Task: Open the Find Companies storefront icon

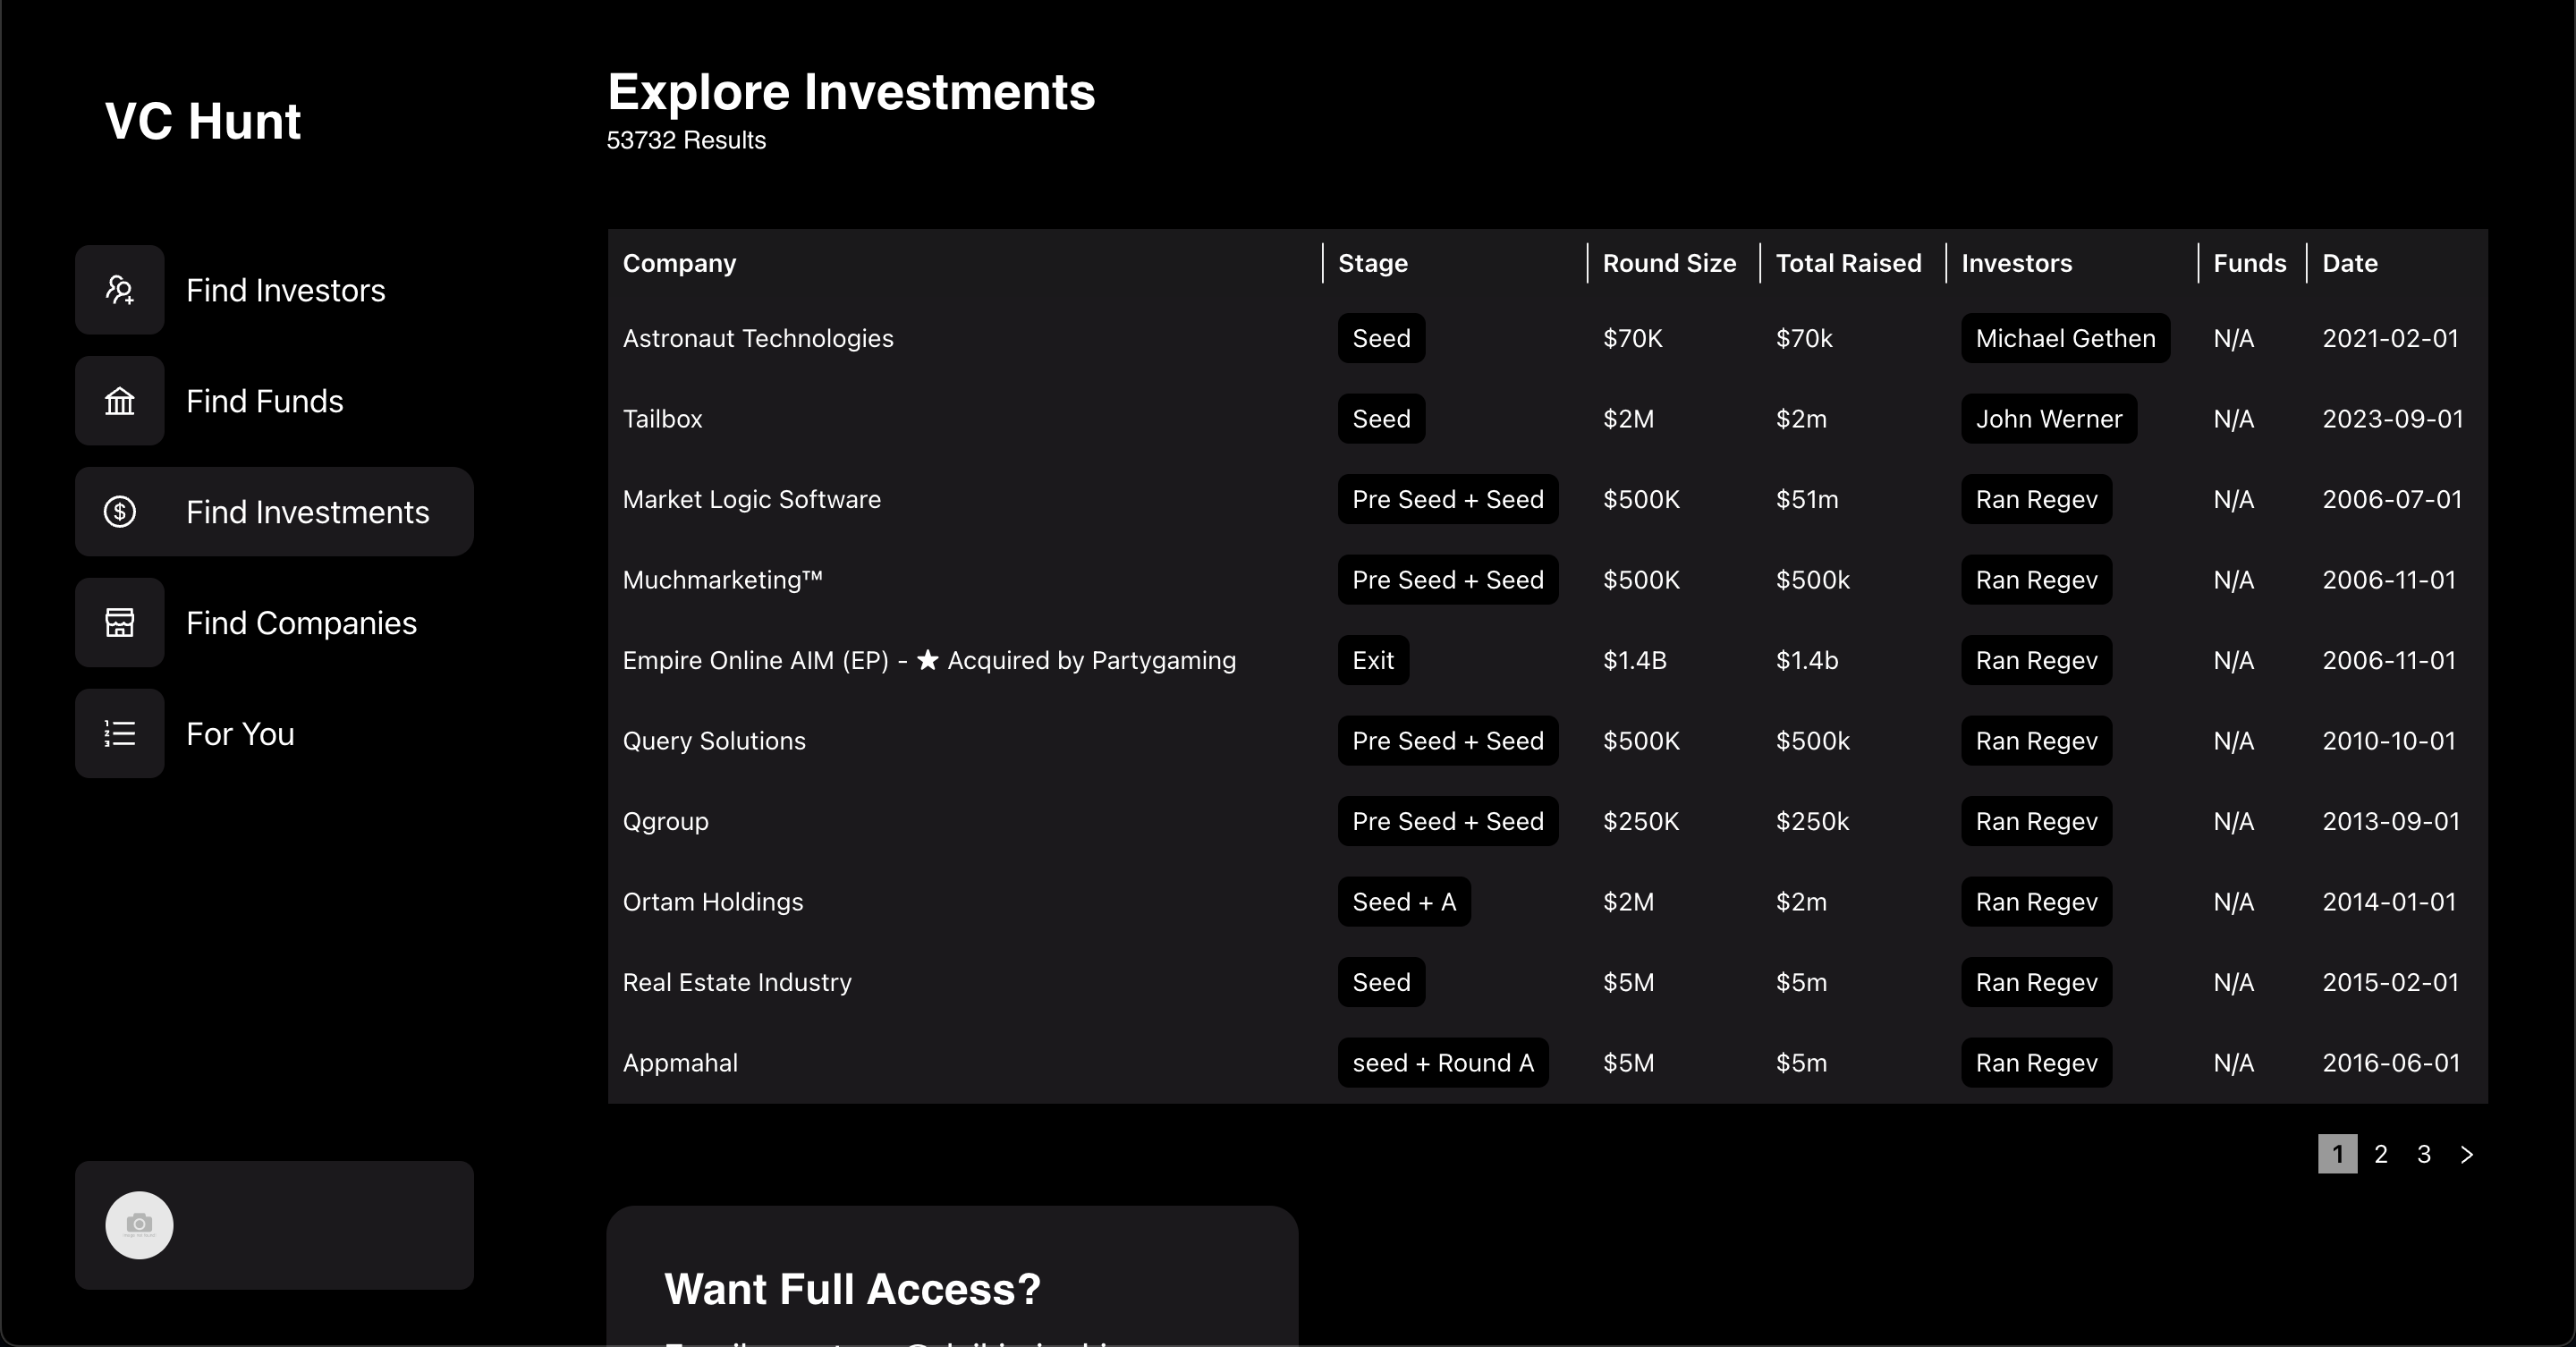Action: (119, 623)
